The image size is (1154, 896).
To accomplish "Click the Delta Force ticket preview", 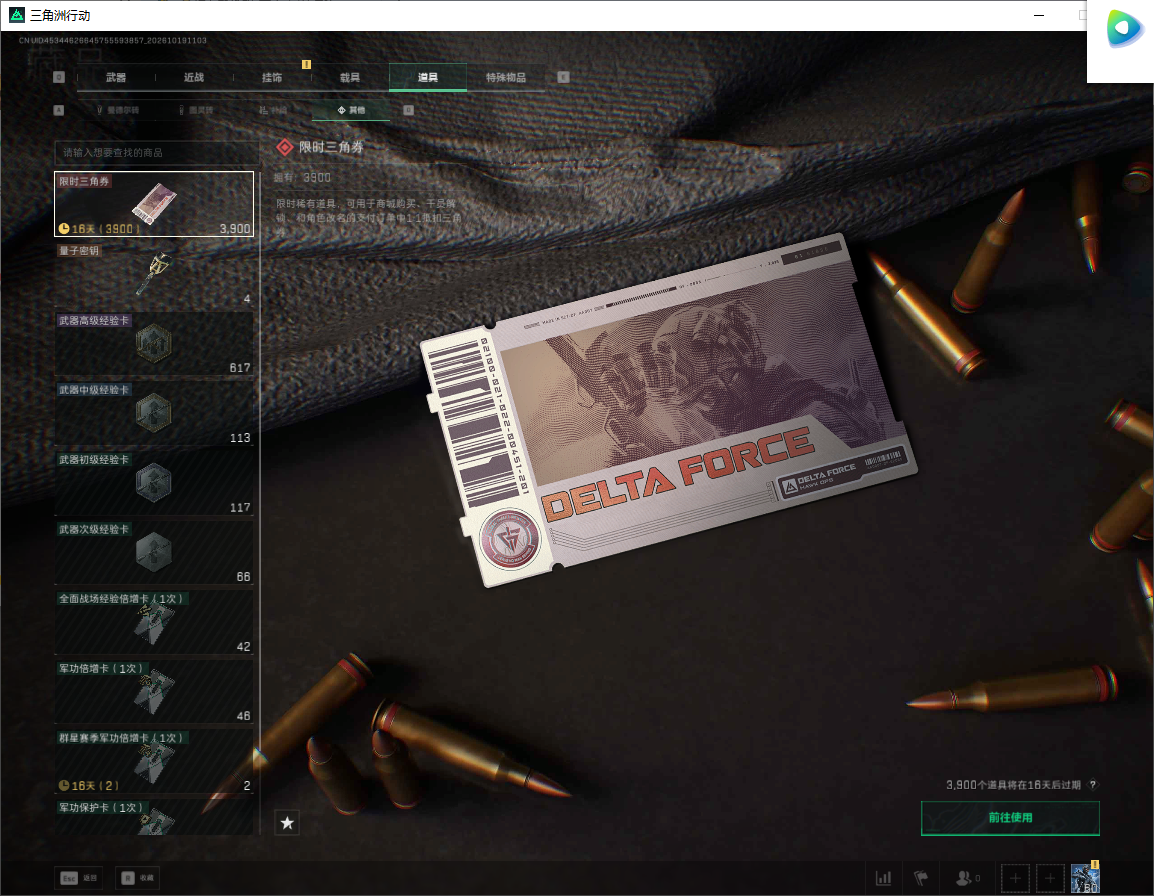I will pos(668,410).
